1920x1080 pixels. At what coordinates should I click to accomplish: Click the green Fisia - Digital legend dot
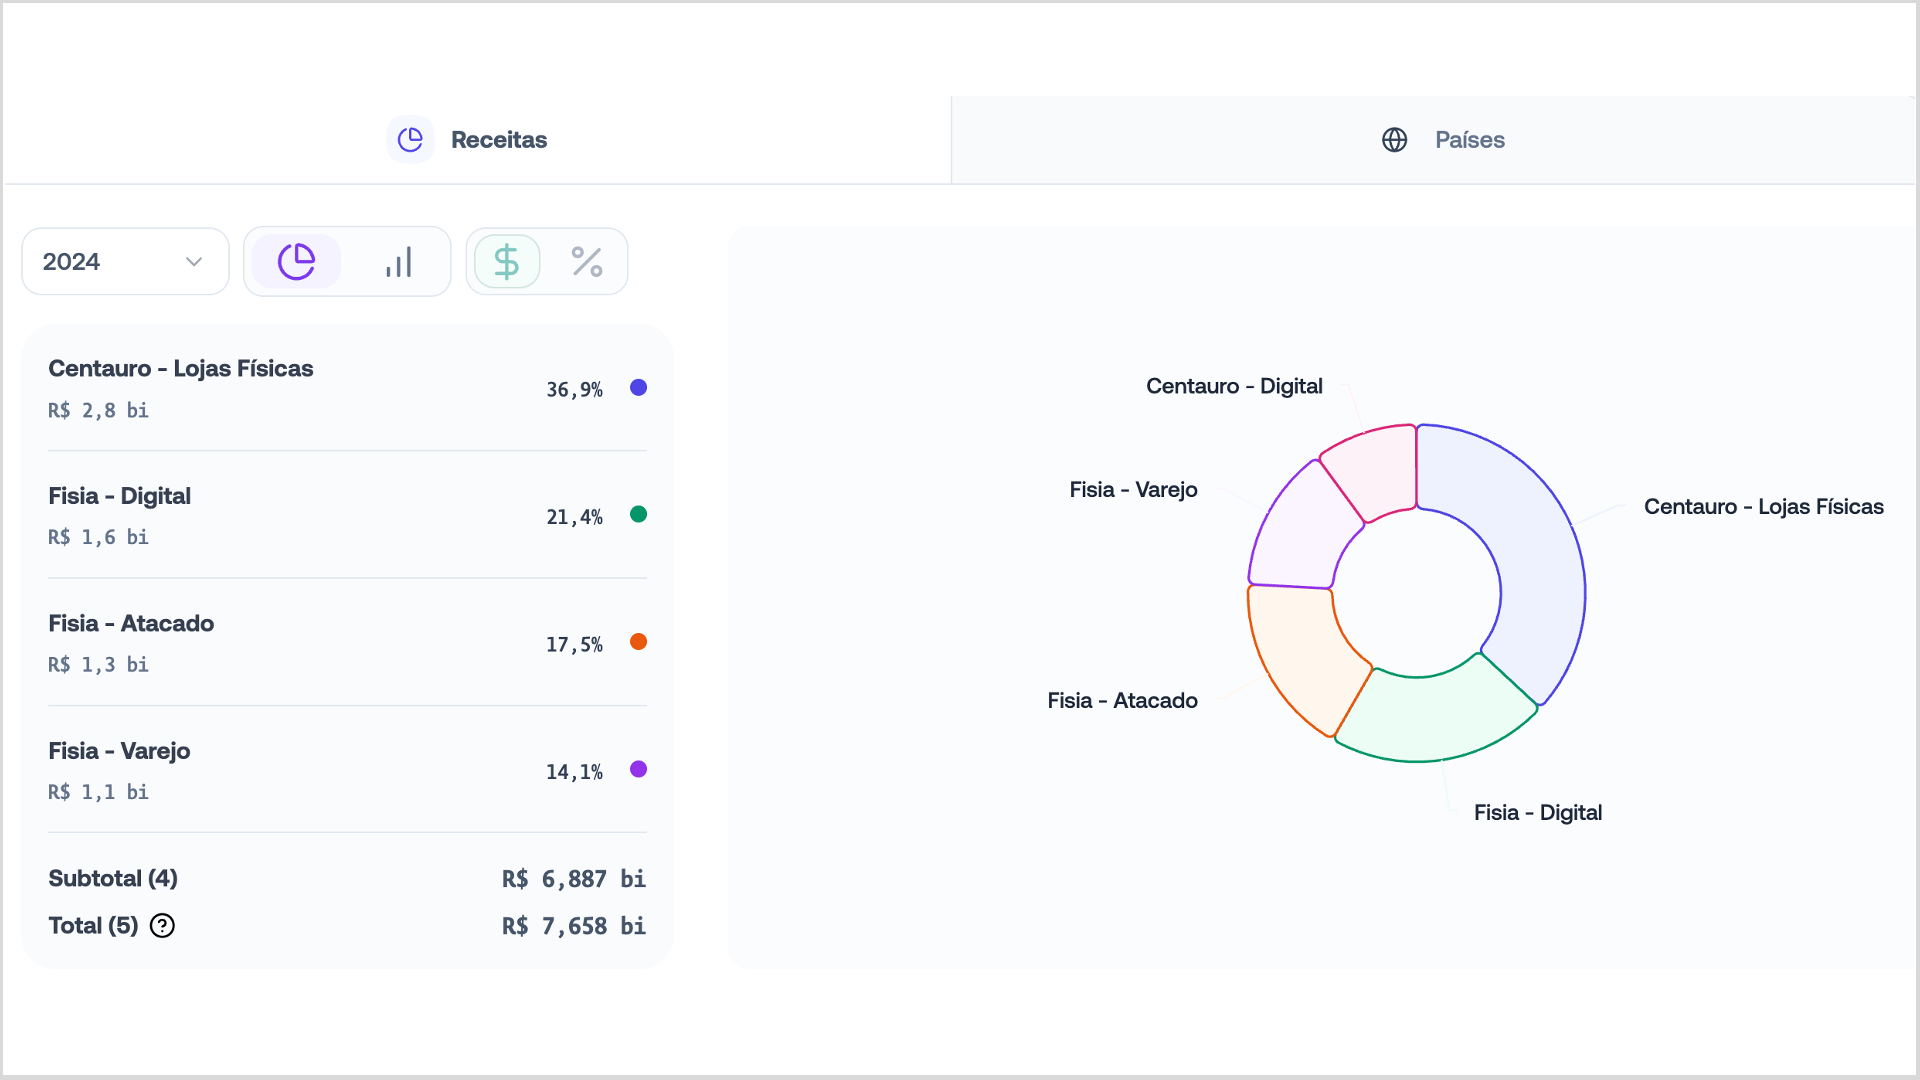pos(638,515)
